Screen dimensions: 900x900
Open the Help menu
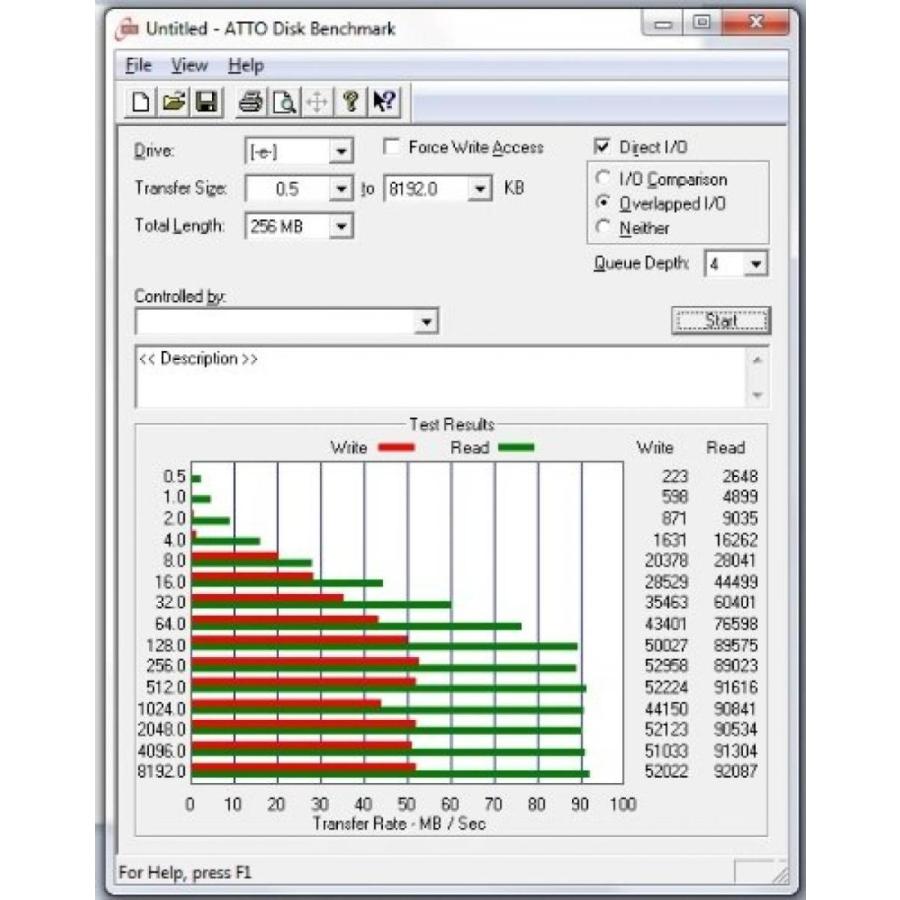point(246,65)
